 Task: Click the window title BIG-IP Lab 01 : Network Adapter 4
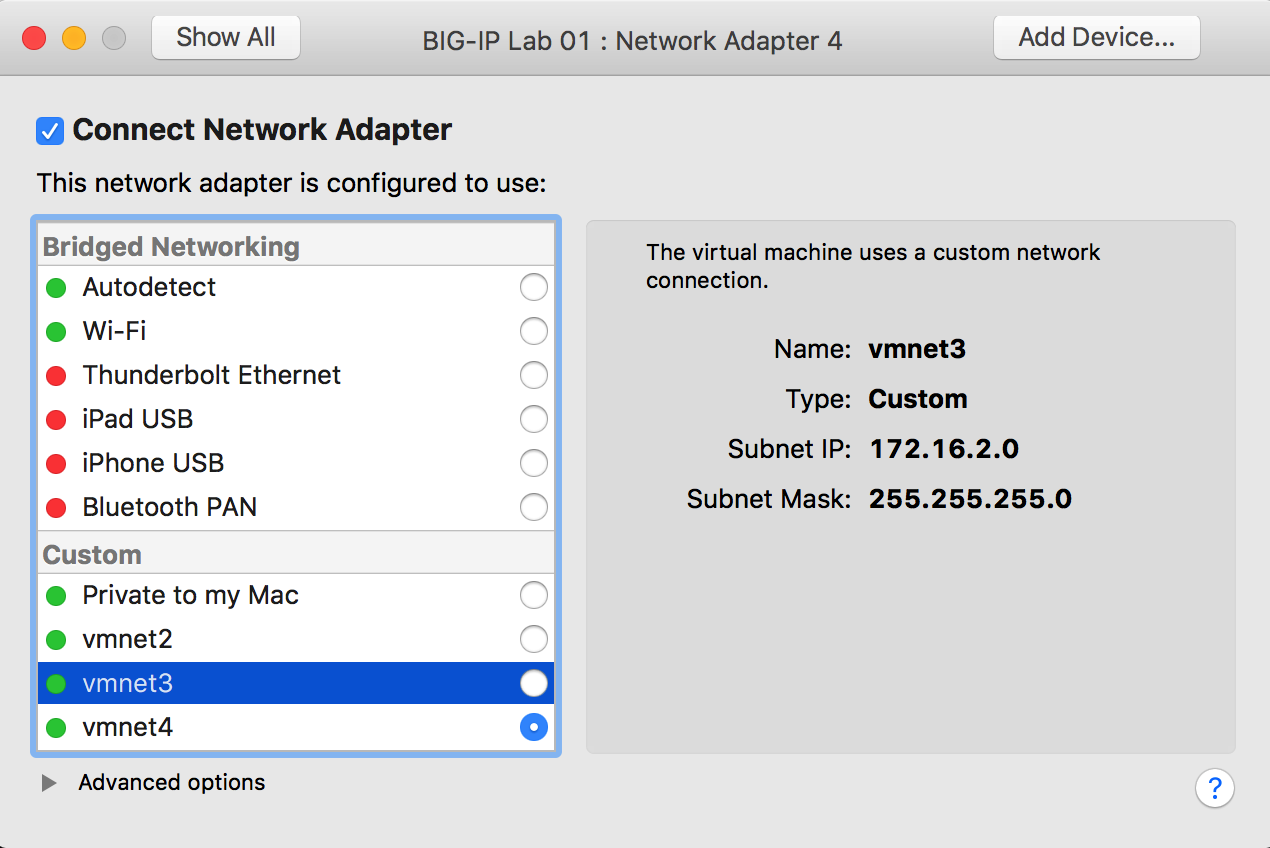click(632, 41)
